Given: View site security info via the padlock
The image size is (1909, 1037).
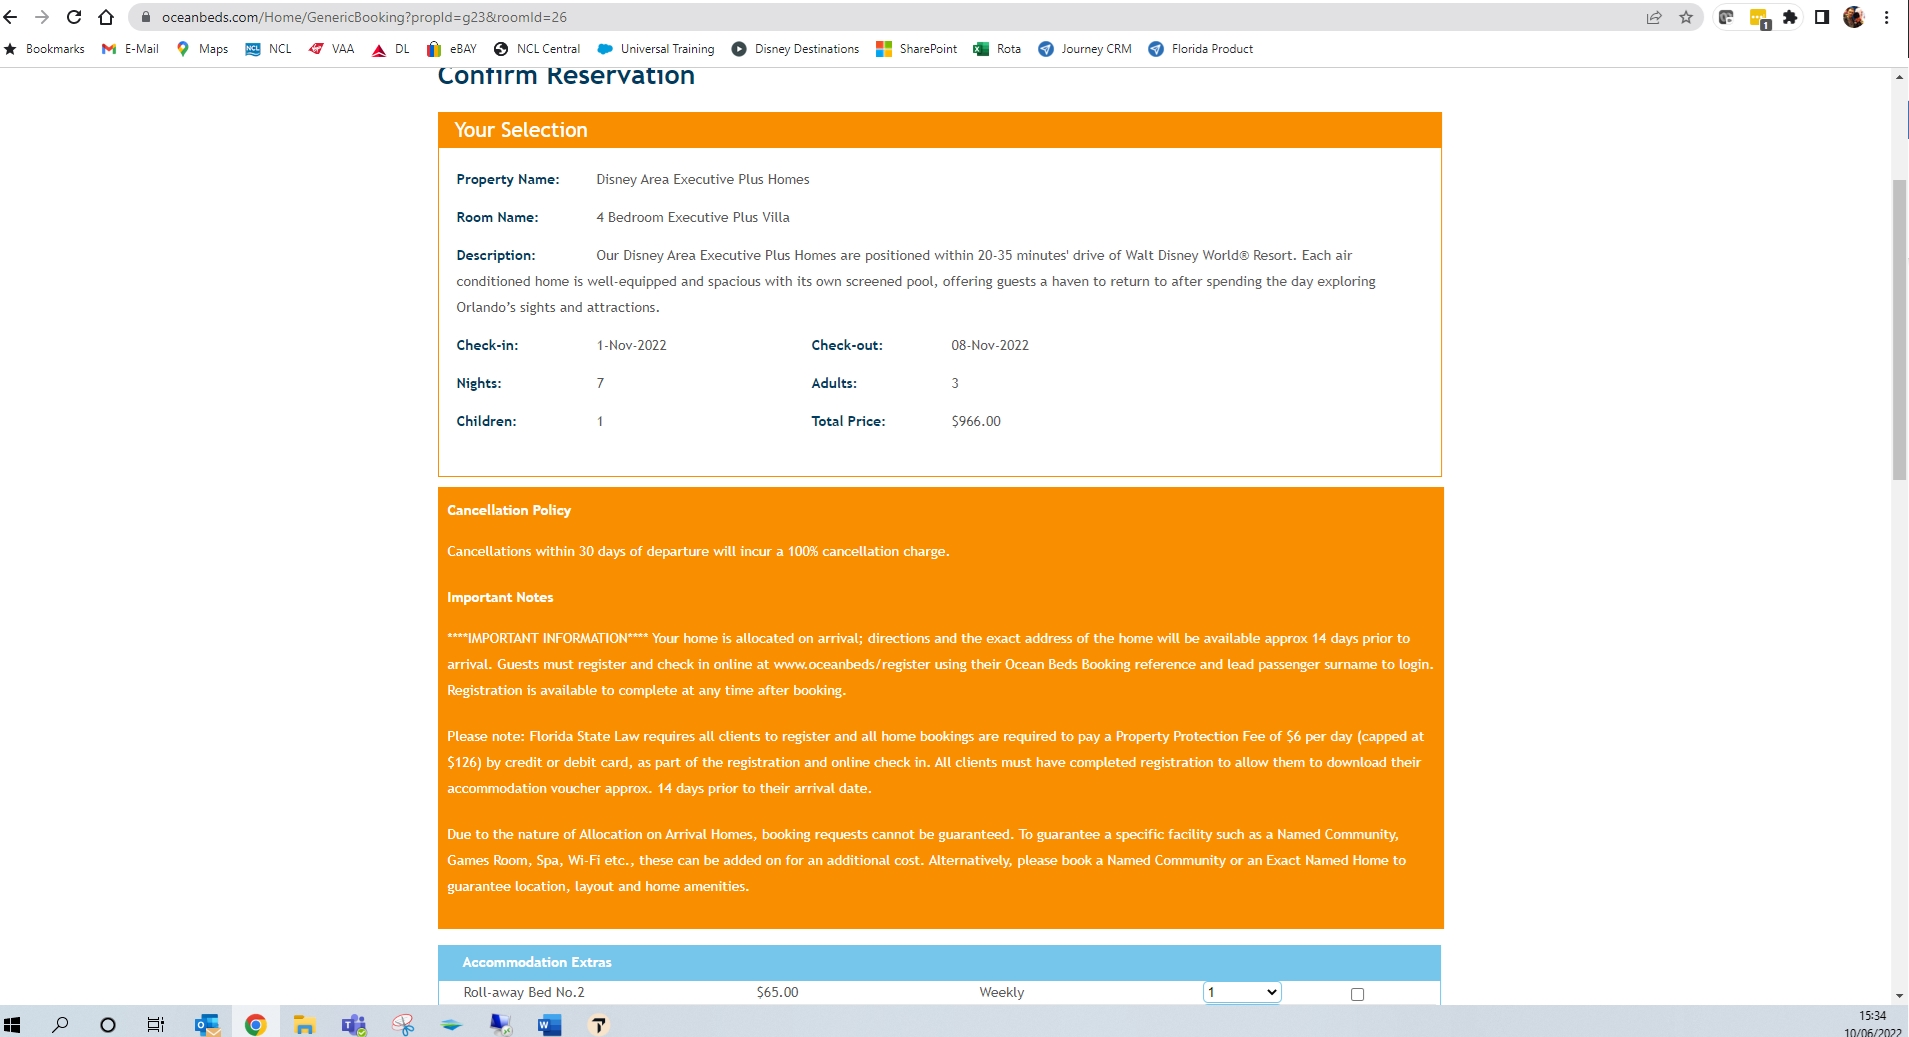Looking at the screenshot, I should (146, 17).
